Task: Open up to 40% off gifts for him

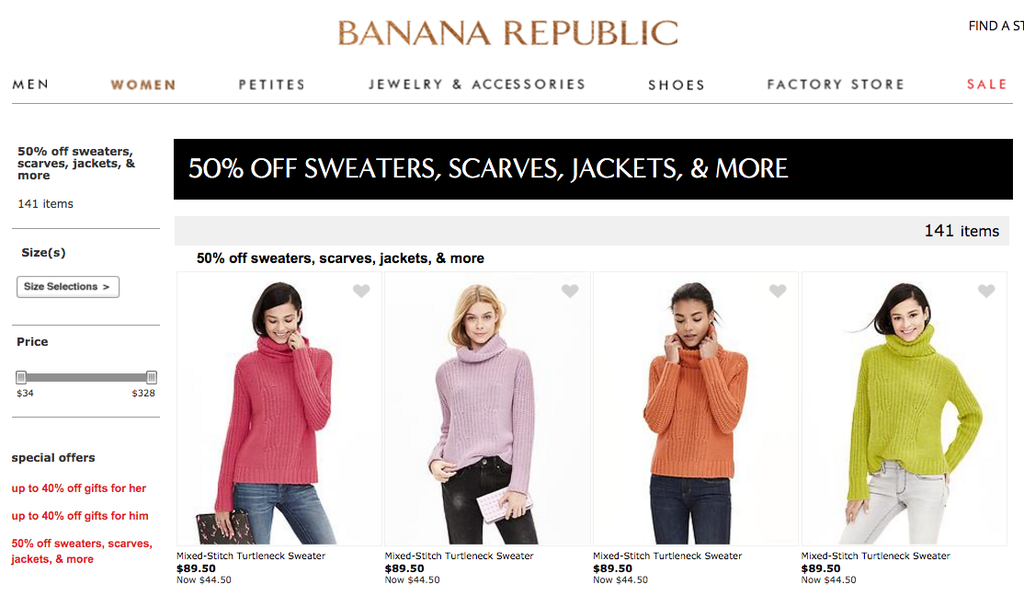Action: click(x=80, y=516)
